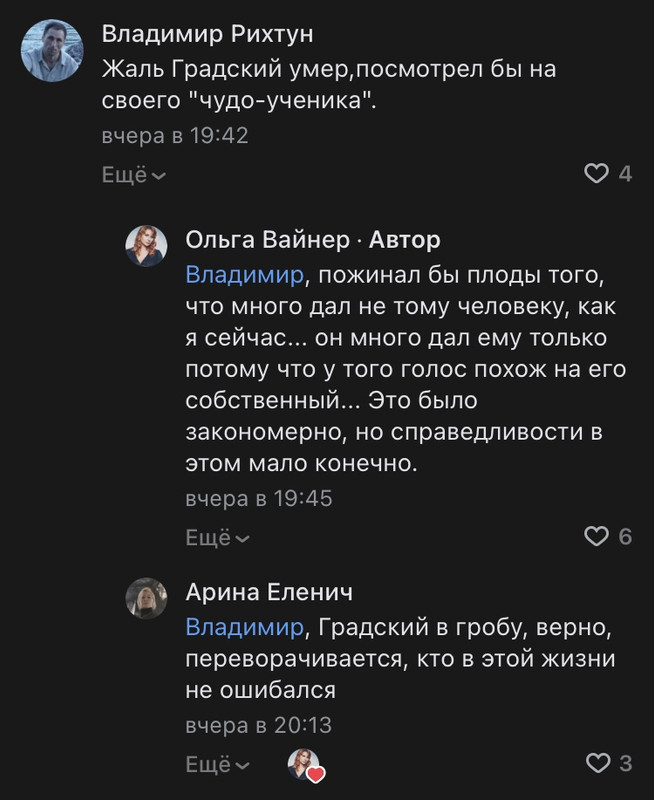This screenshot has height=800, width=654.
Task: Open author name Арина Еленич
Action: click(x=269, y=592)
